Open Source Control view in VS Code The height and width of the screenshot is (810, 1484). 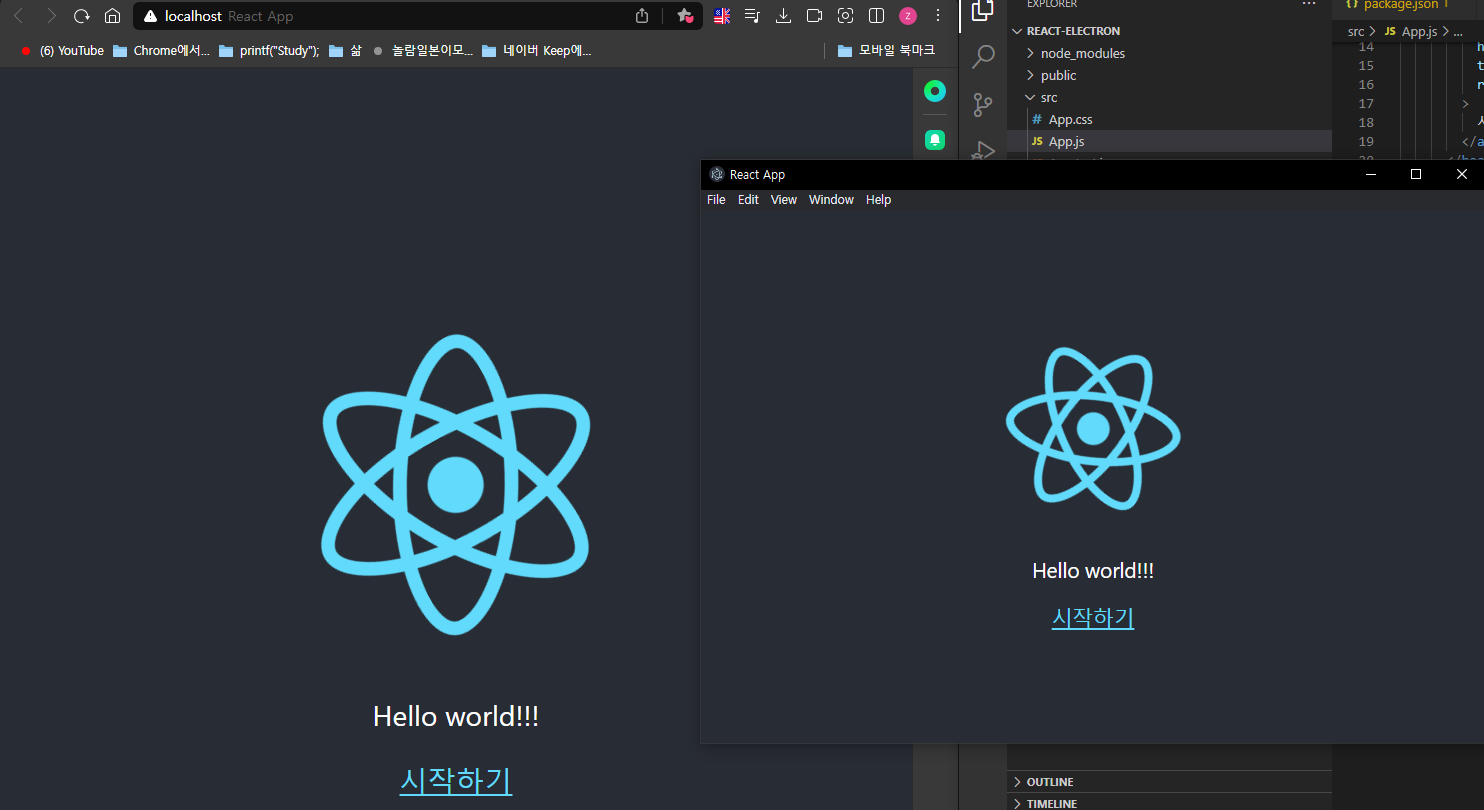click(983, 104)
